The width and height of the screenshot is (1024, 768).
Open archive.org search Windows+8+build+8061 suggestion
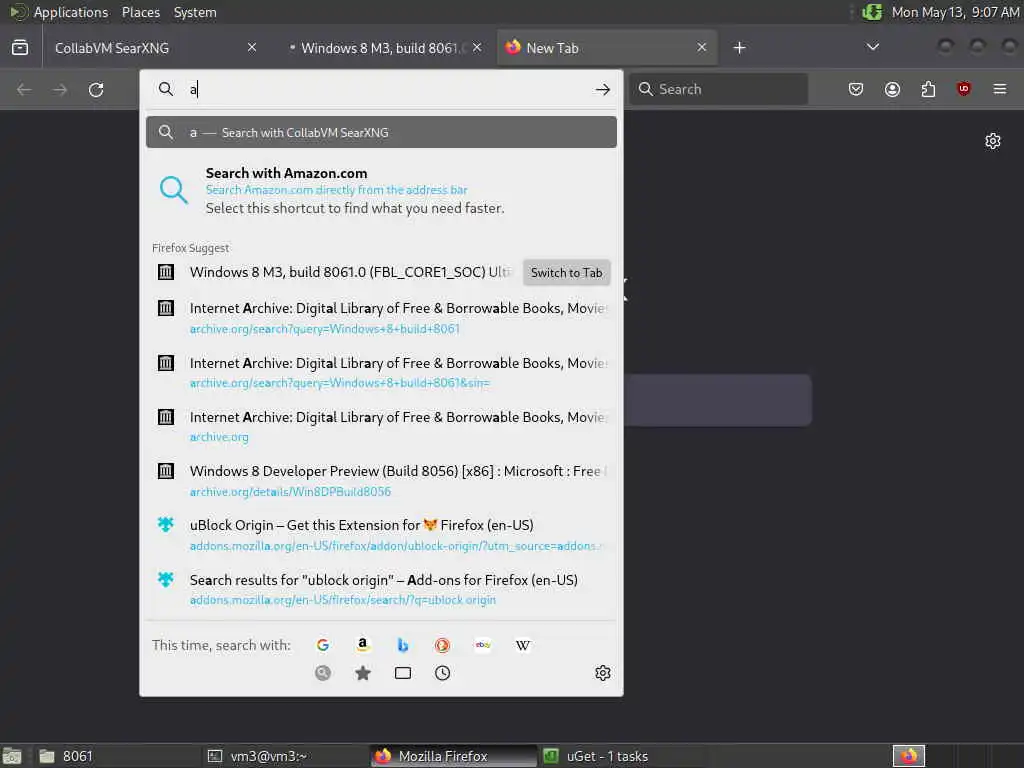coord(381,318)
